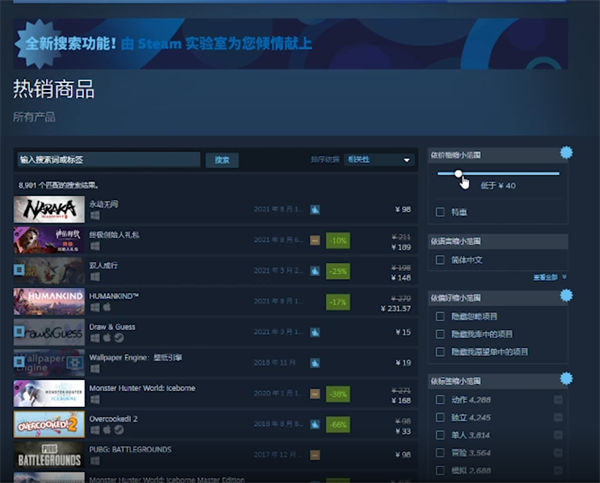Enable 隐藏忽略项目 checkbox
Image resolution: width=600 pixels, height=483 pixels.
click(x=440, y=317)
